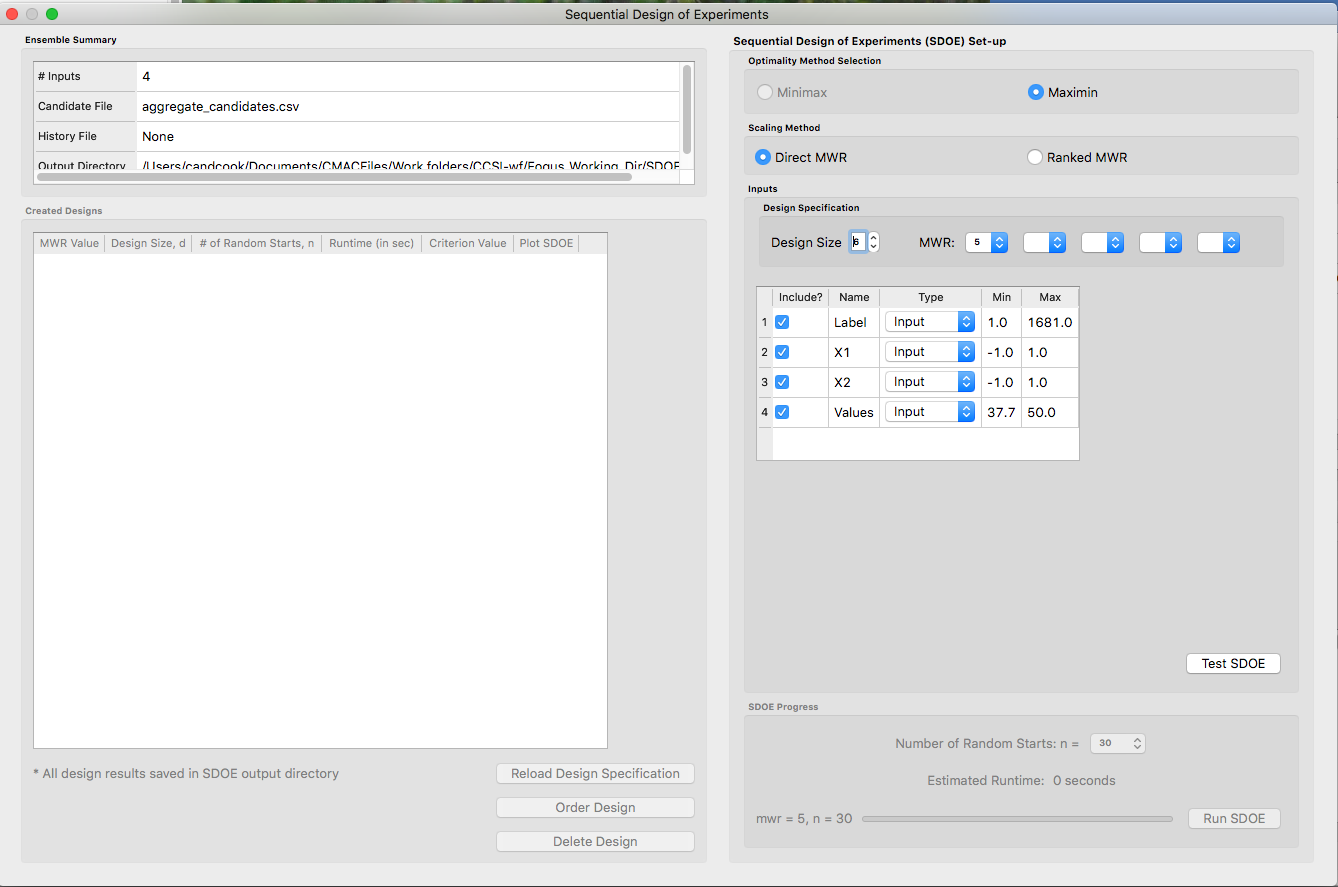Switch scaling method to Ranked MWR

pyautogui.click(x=1034, y=157)
